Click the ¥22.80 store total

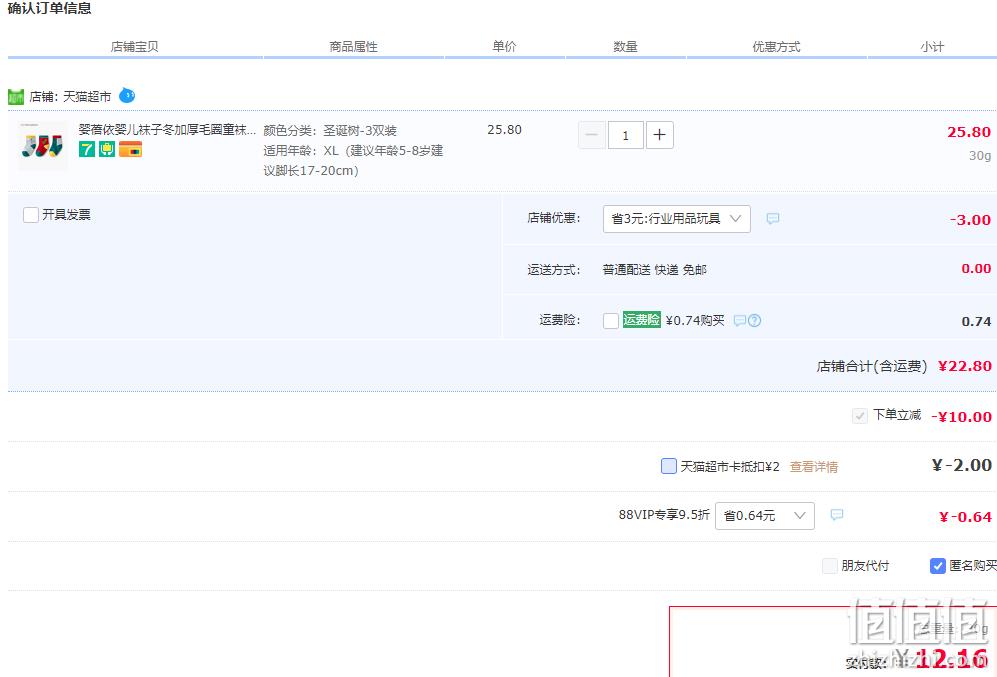point(965,366)
